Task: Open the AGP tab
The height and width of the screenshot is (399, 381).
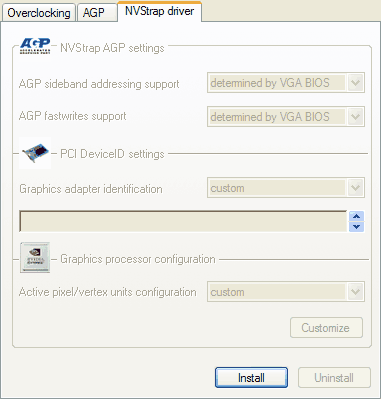Action: tap(97, 13)
